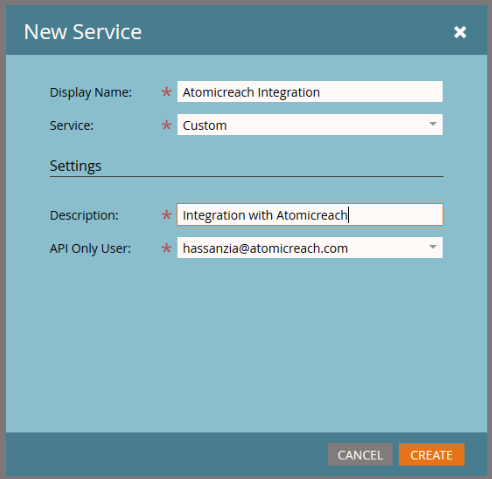Click the CANCEL button

coord(360,454)
